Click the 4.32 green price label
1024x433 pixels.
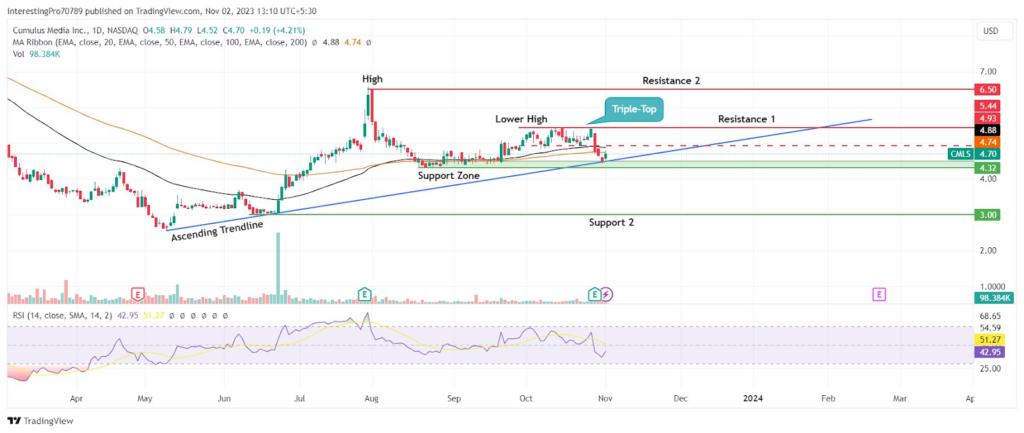[x=986, y=168]
